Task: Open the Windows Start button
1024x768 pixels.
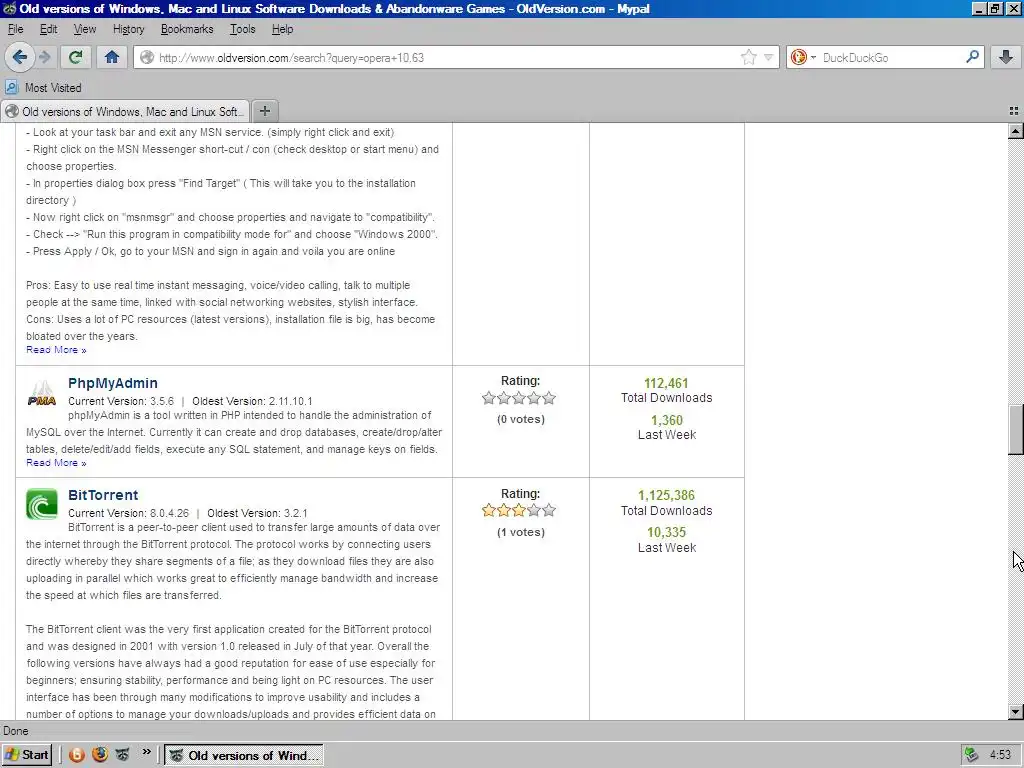Action: [x=27, y=755]
